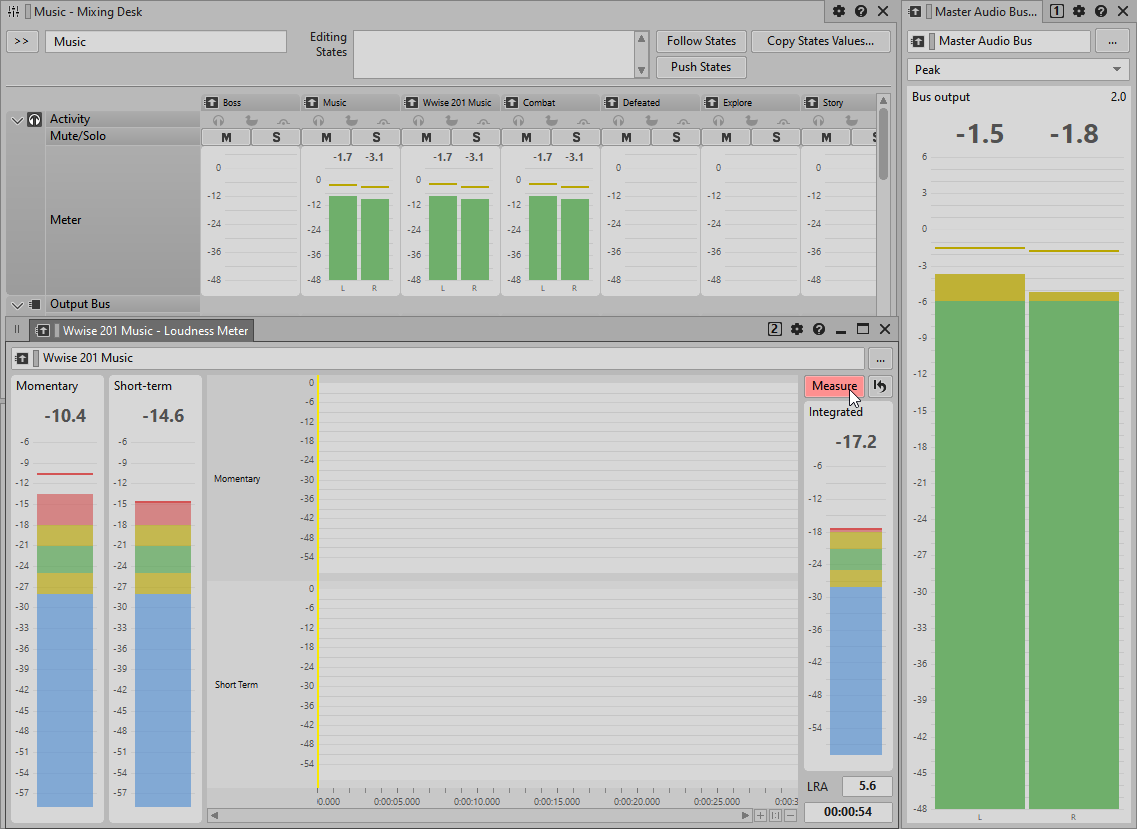Screen dimensions: 1137x829
Task: Open the Peak meter type dropdown
Action: [1018, 70]
